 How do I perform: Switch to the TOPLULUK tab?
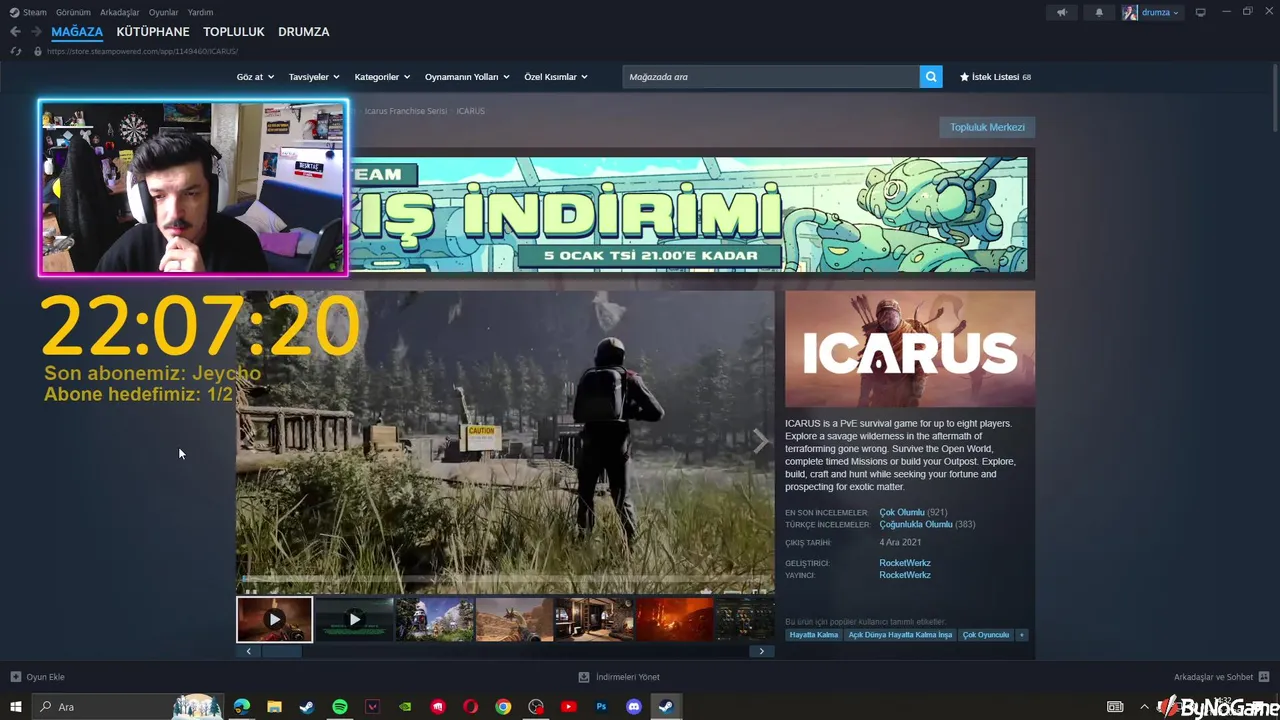[234, 32]
